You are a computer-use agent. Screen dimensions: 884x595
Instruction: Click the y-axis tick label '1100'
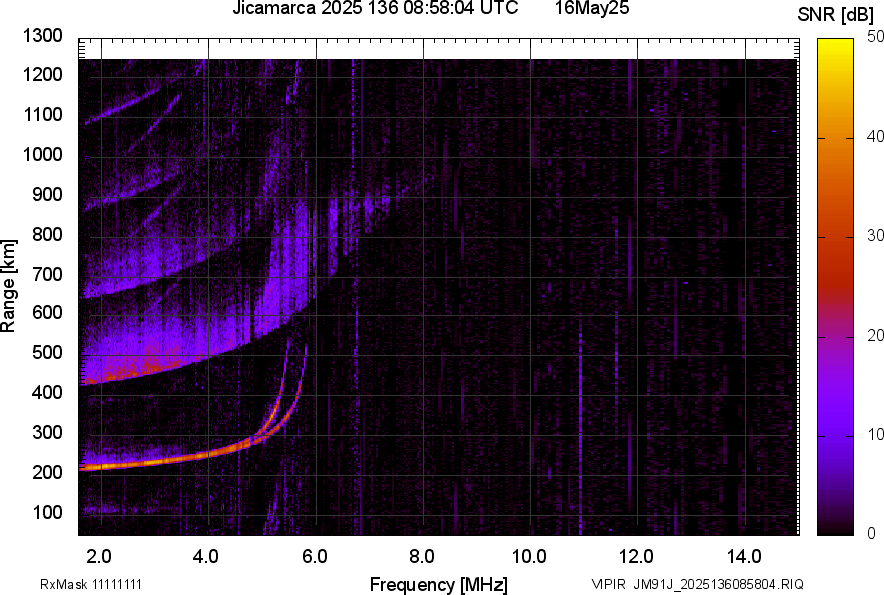click(x=42, y=115)
